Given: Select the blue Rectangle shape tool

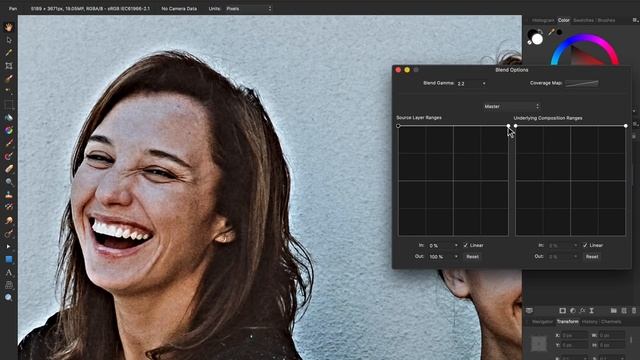Looking at the screenshot, I should coord(9,259).
